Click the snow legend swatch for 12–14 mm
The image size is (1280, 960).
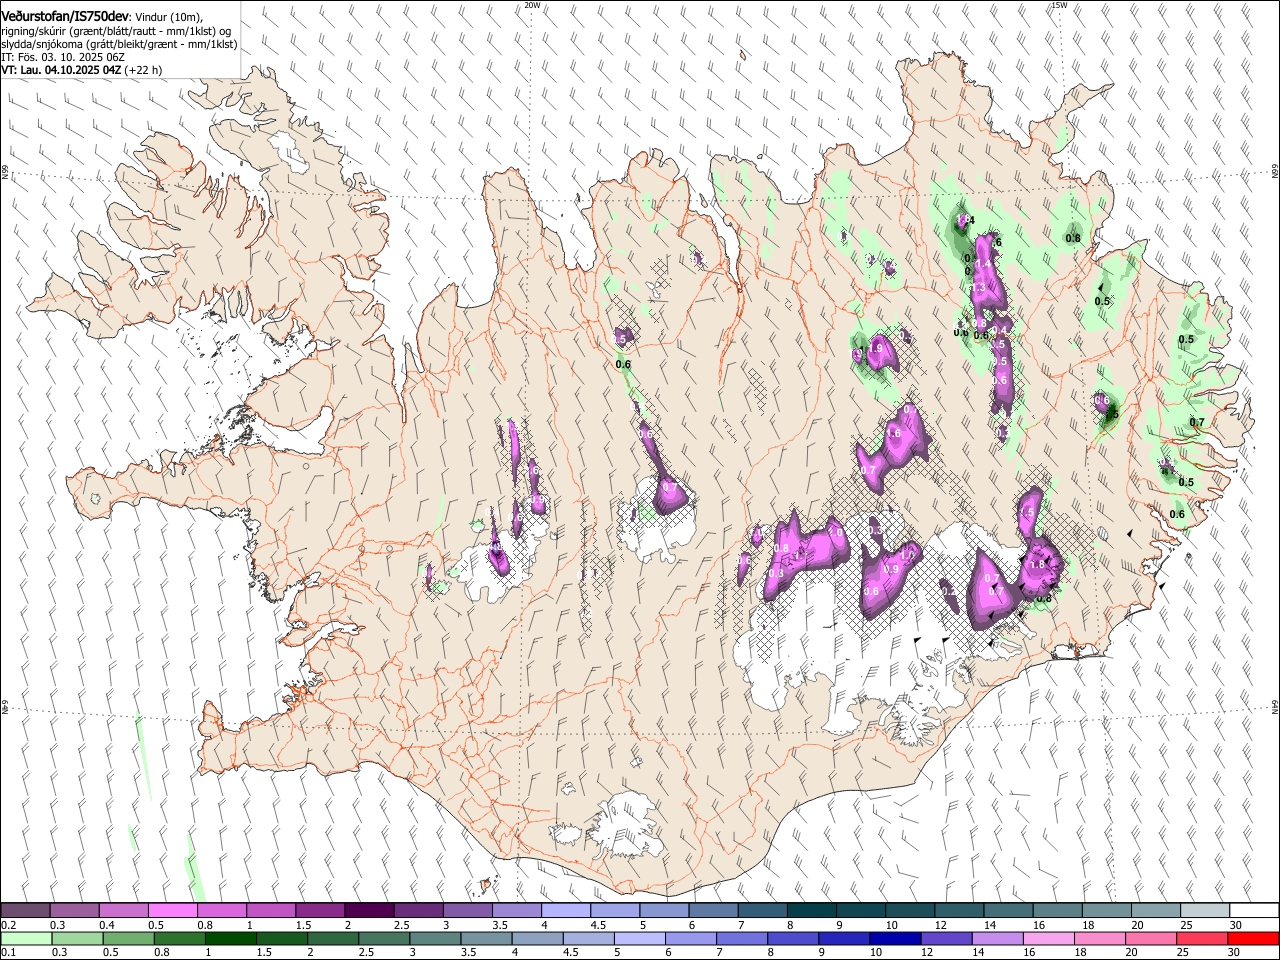click(958, 911)
